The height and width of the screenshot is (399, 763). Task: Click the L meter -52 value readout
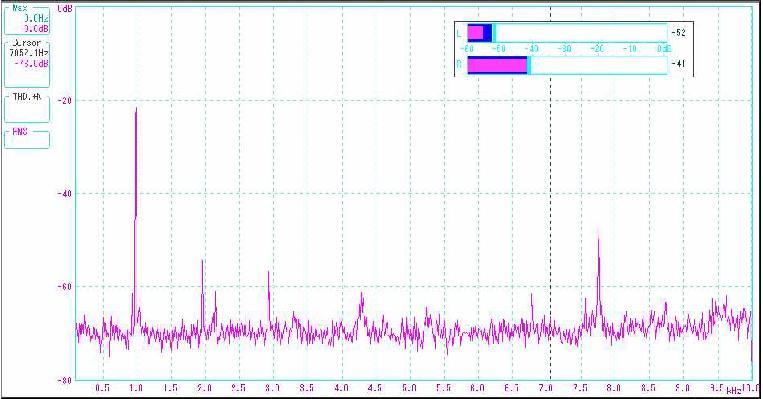click(x=678, y=33)
